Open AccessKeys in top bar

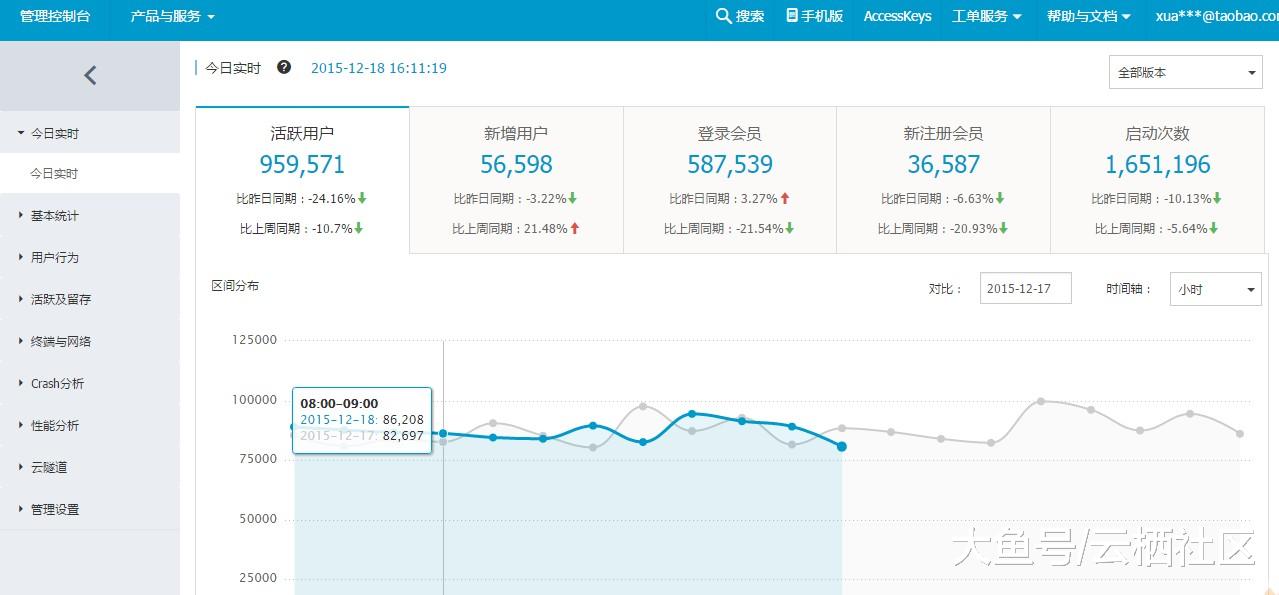click(897, 16)
